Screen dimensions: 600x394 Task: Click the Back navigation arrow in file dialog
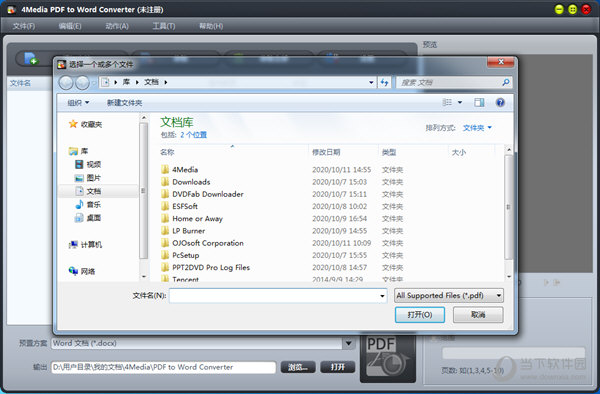click(x=66, y=82)
